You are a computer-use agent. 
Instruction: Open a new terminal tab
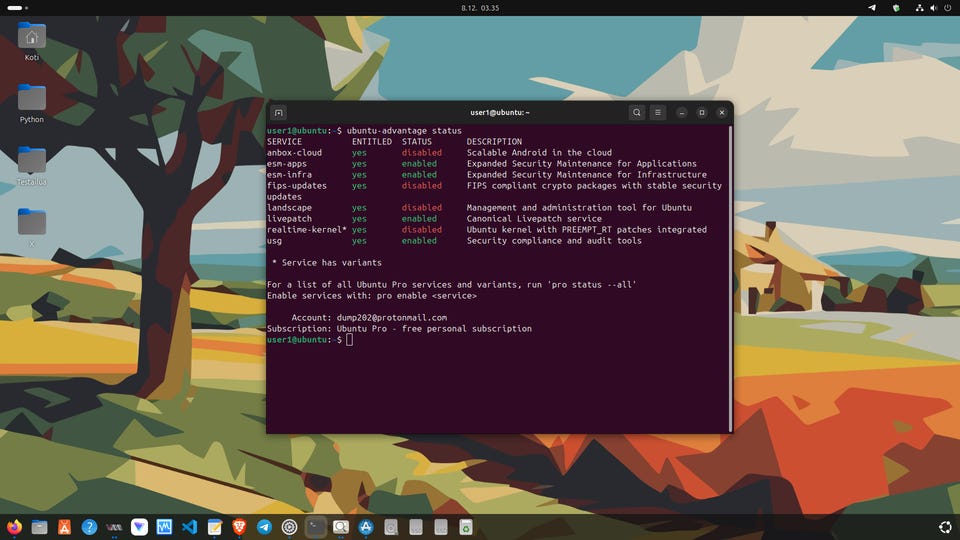[x=279, y=113]
